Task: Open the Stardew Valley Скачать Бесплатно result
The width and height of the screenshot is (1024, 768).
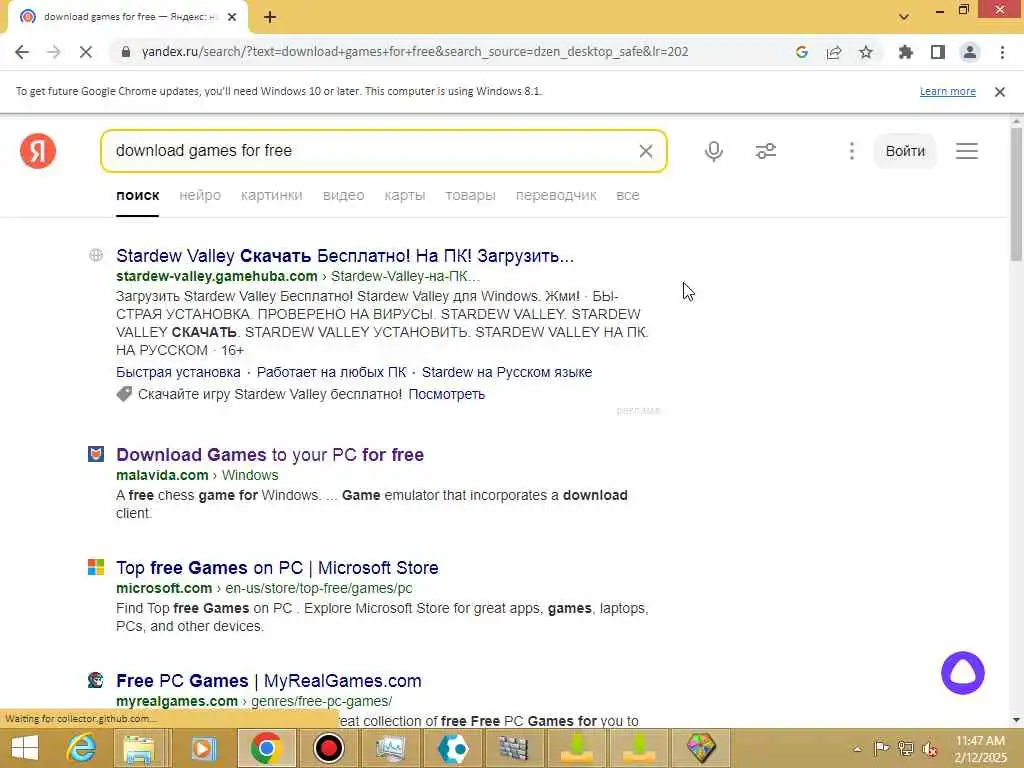Action: pos(345,255)
